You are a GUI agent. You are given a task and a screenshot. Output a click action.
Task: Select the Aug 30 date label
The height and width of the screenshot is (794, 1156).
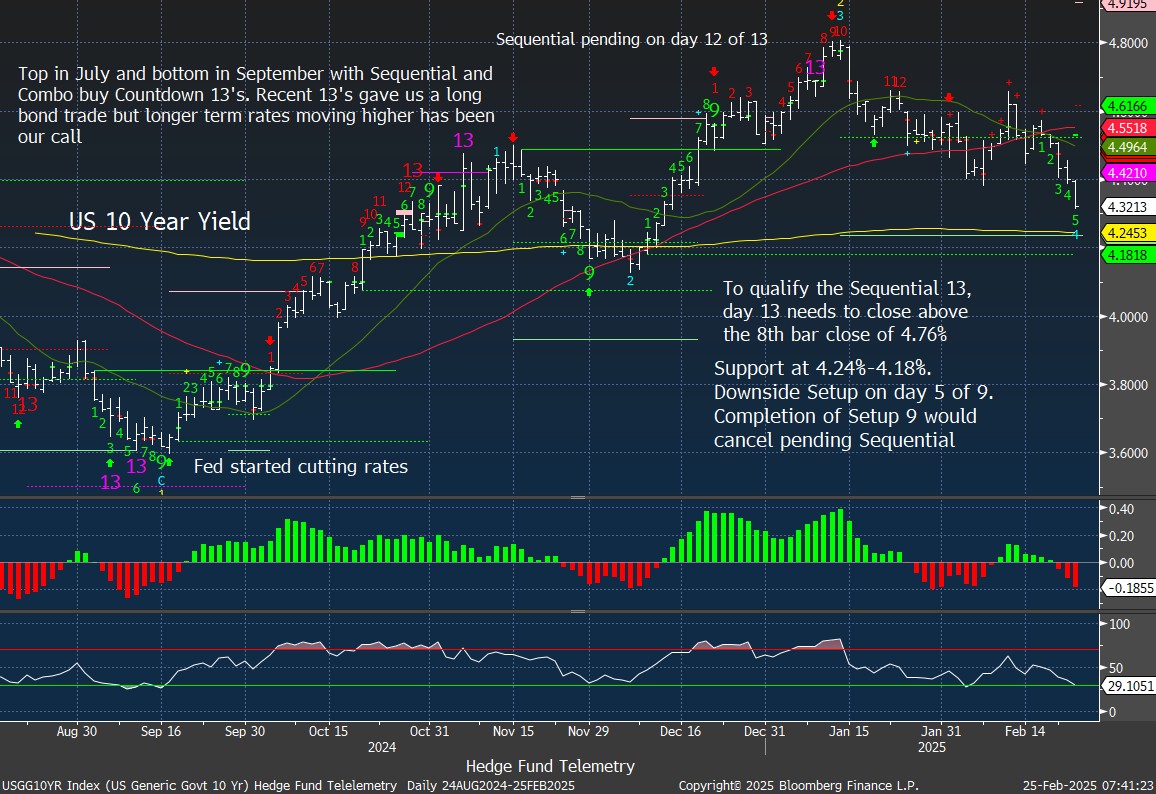coord(77,731)
